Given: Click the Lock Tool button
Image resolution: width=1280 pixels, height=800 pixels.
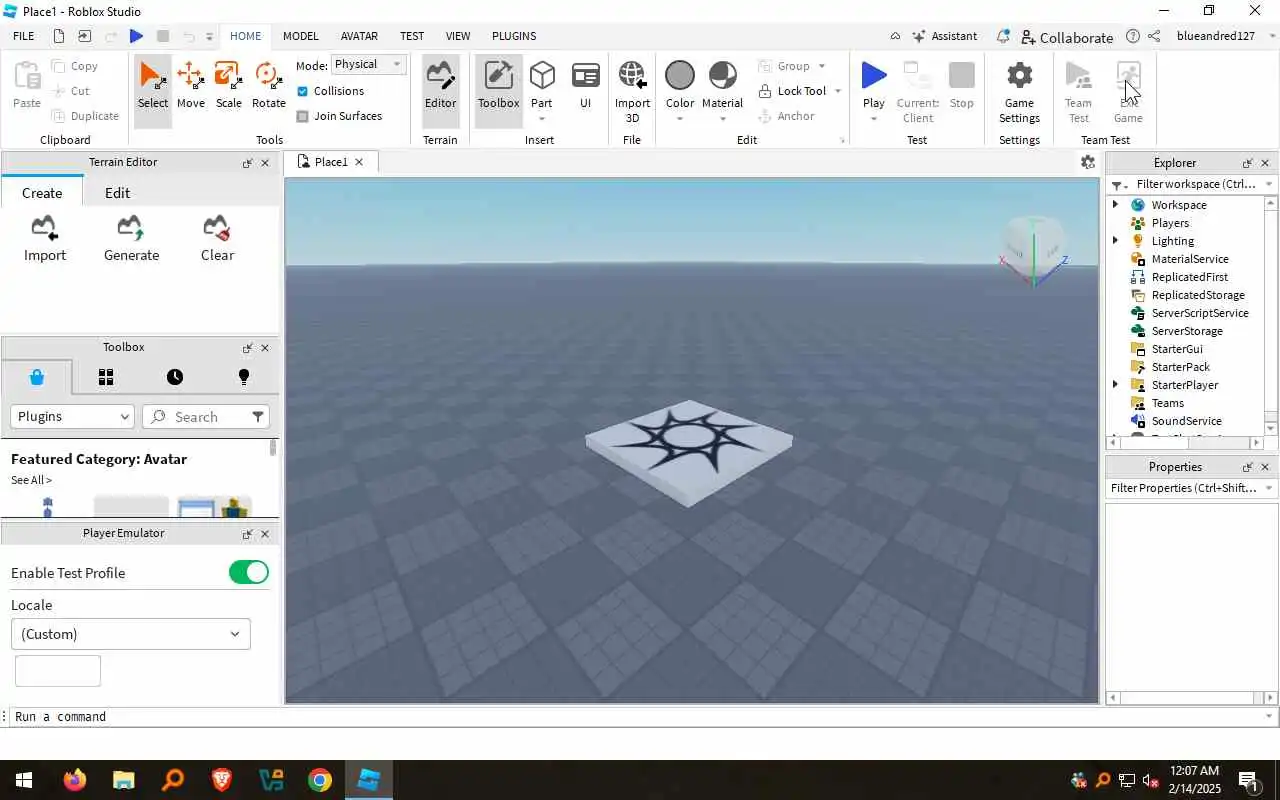Looking at the screenshot, I should click(x=792, y=91).
